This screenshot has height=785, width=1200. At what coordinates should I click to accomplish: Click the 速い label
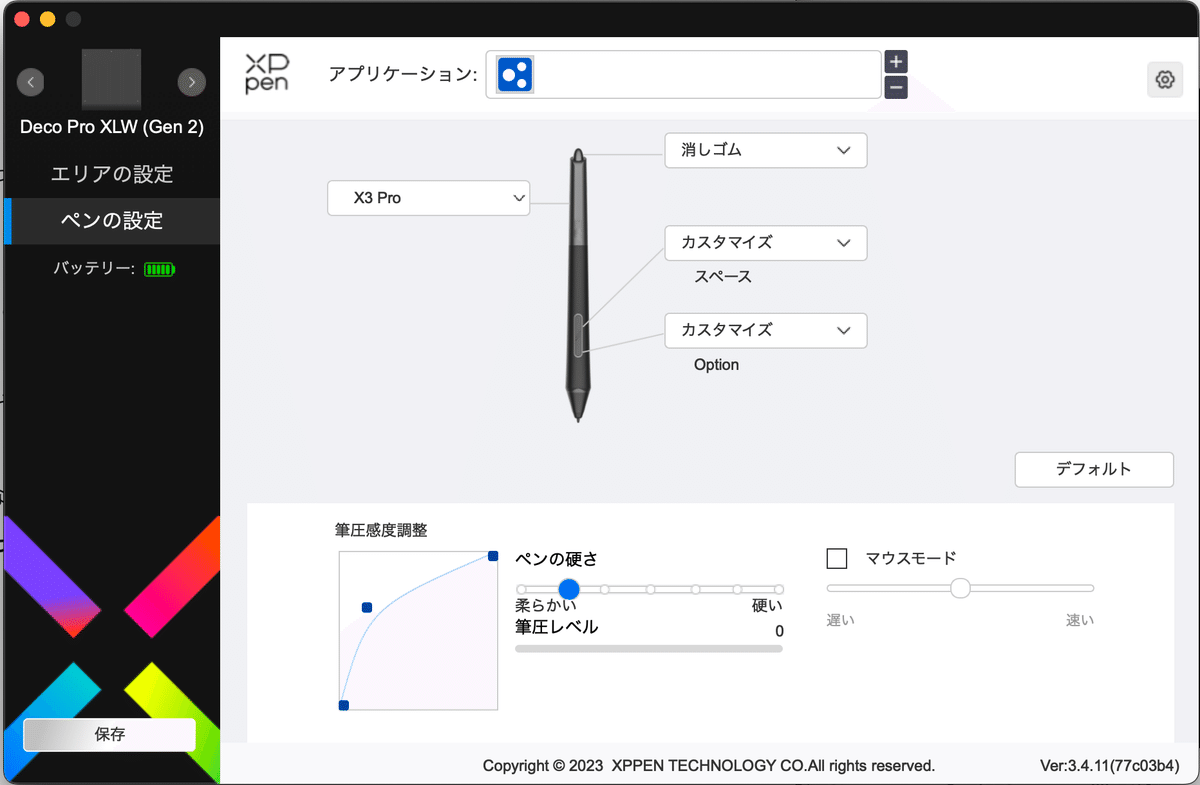[1080, 620]
